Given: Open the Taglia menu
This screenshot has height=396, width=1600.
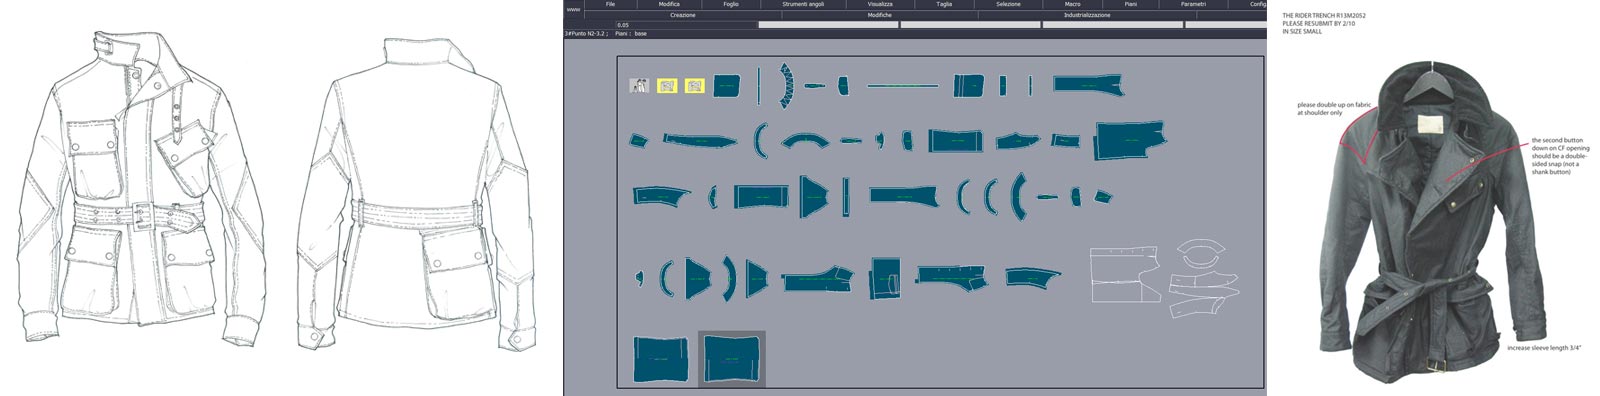Looking at the screenshot, I should (944, 4).
